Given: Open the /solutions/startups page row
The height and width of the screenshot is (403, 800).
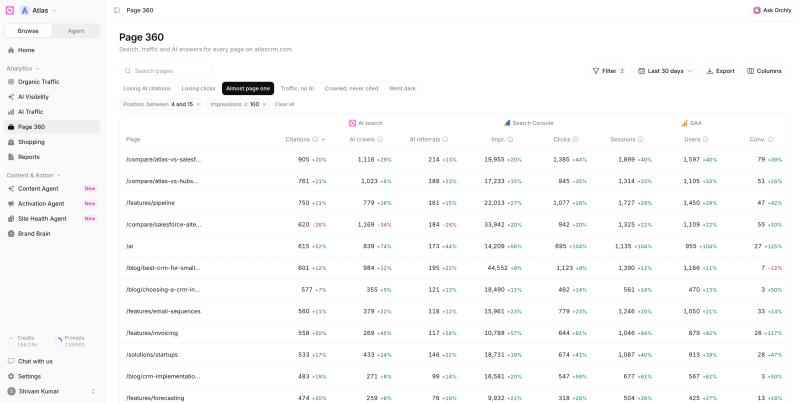Looking at the screenshot, I should coord(453,355).
